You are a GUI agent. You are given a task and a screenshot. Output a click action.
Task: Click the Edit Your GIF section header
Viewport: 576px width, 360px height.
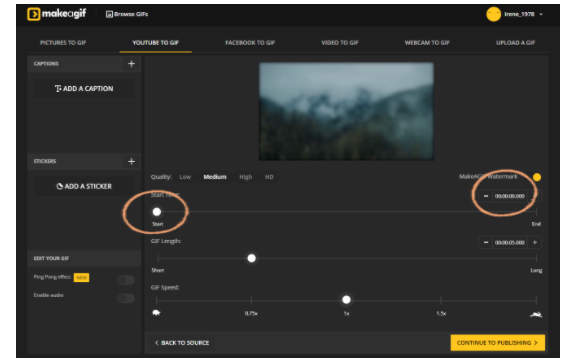[84, 259]
